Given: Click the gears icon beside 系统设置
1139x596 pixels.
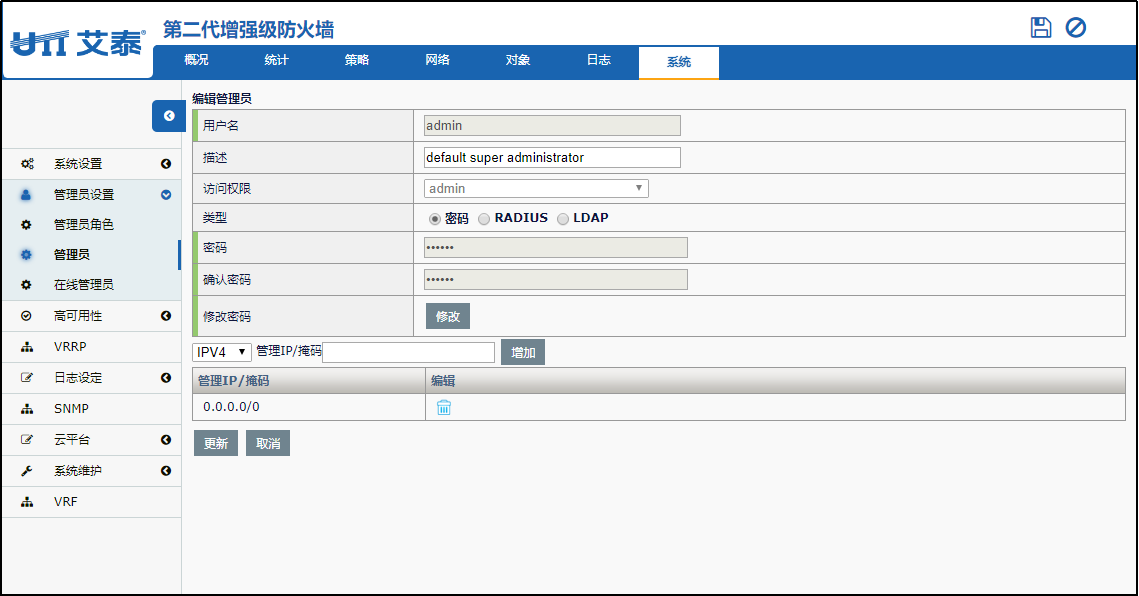Looking at the screenshot, I should pos(27,164).
